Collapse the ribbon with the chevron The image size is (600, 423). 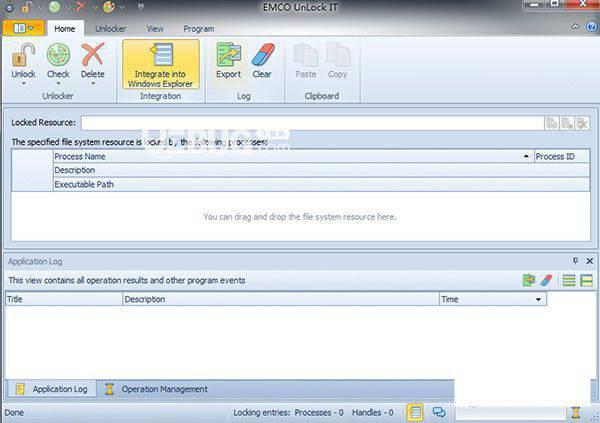pos(575,27)
